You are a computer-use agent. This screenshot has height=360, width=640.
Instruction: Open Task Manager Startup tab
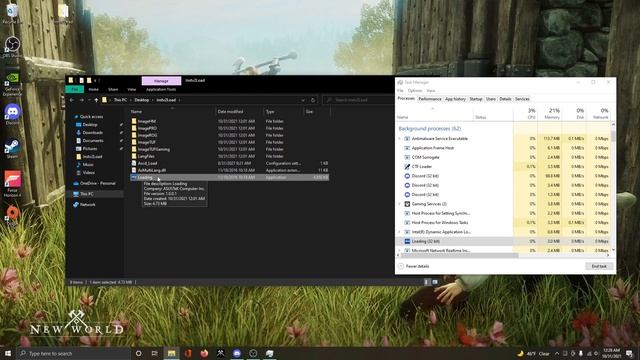tap(476, 99)
